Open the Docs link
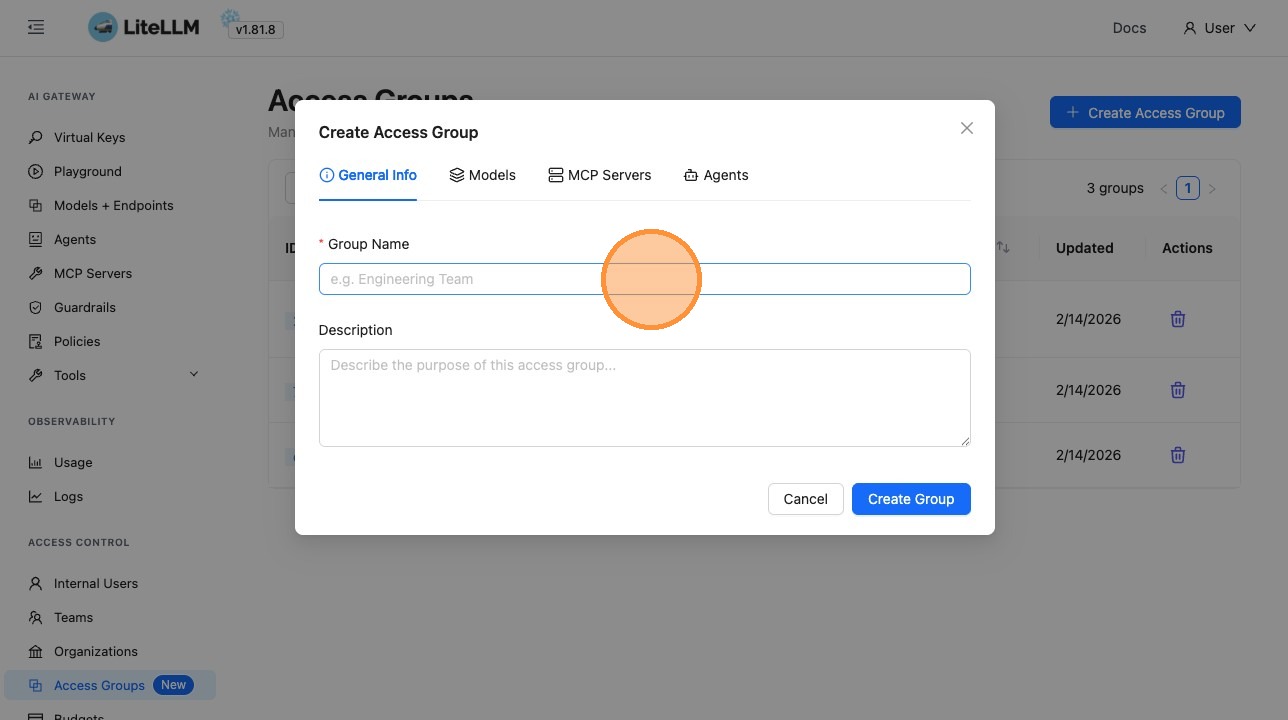 (1129, 28)
